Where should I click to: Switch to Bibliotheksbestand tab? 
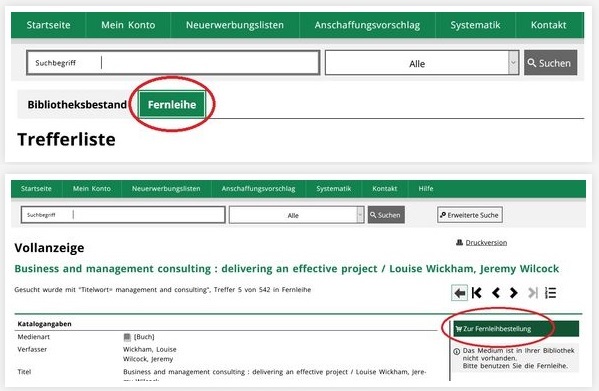click(77, 104)
